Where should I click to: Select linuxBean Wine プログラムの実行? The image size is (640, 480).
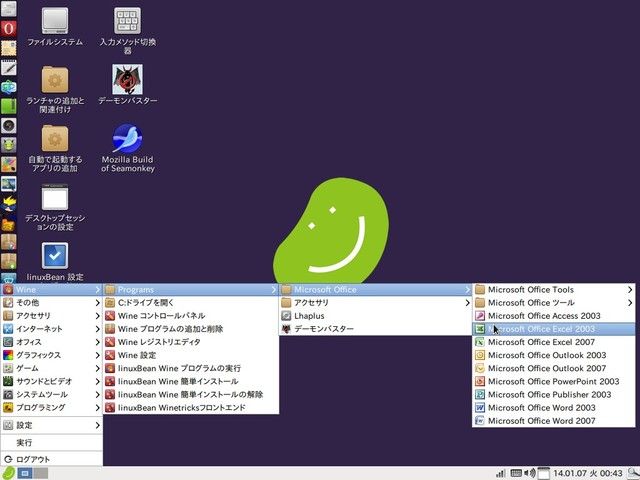(x=191, y=368)
